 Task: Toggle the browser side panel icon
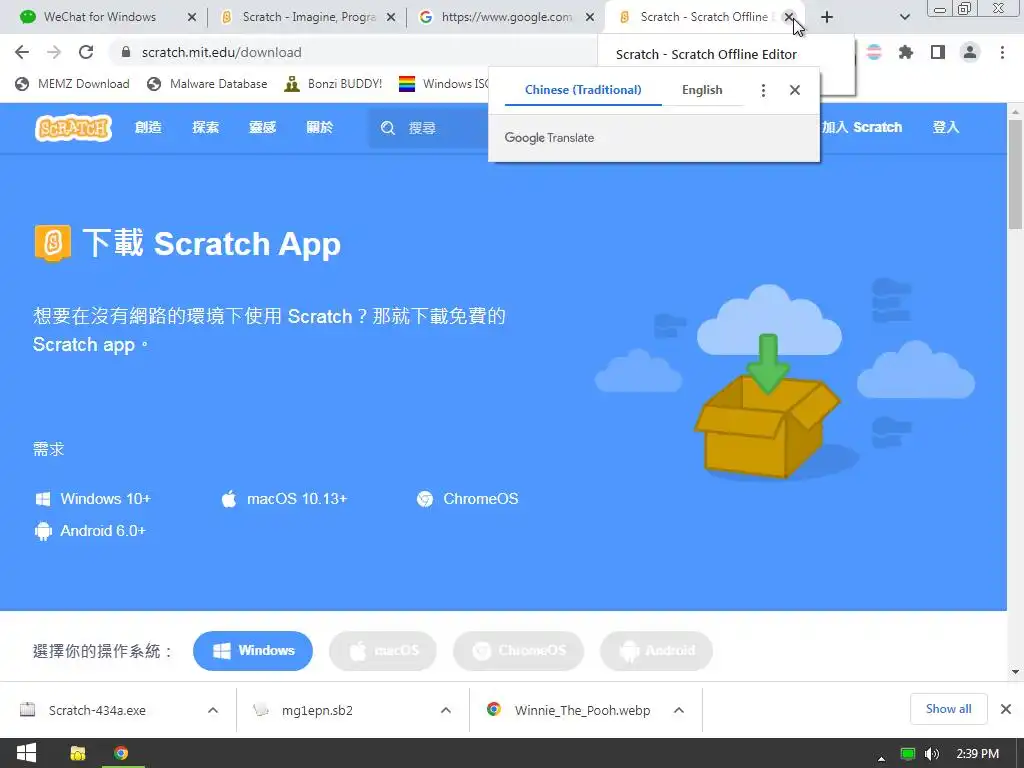tap(938, 52)
